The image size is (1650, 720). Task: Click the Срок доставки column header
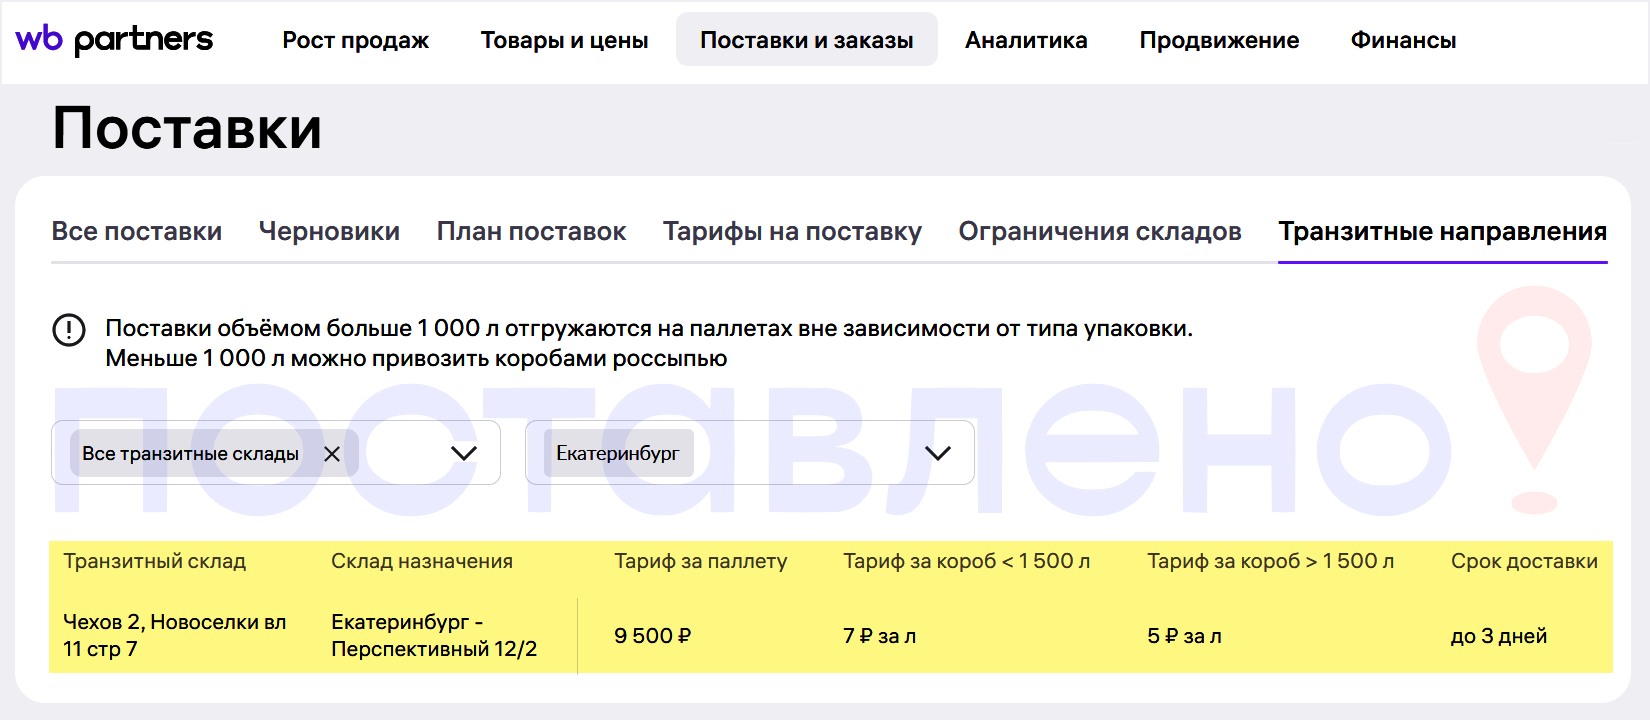tap(1524, 561)
